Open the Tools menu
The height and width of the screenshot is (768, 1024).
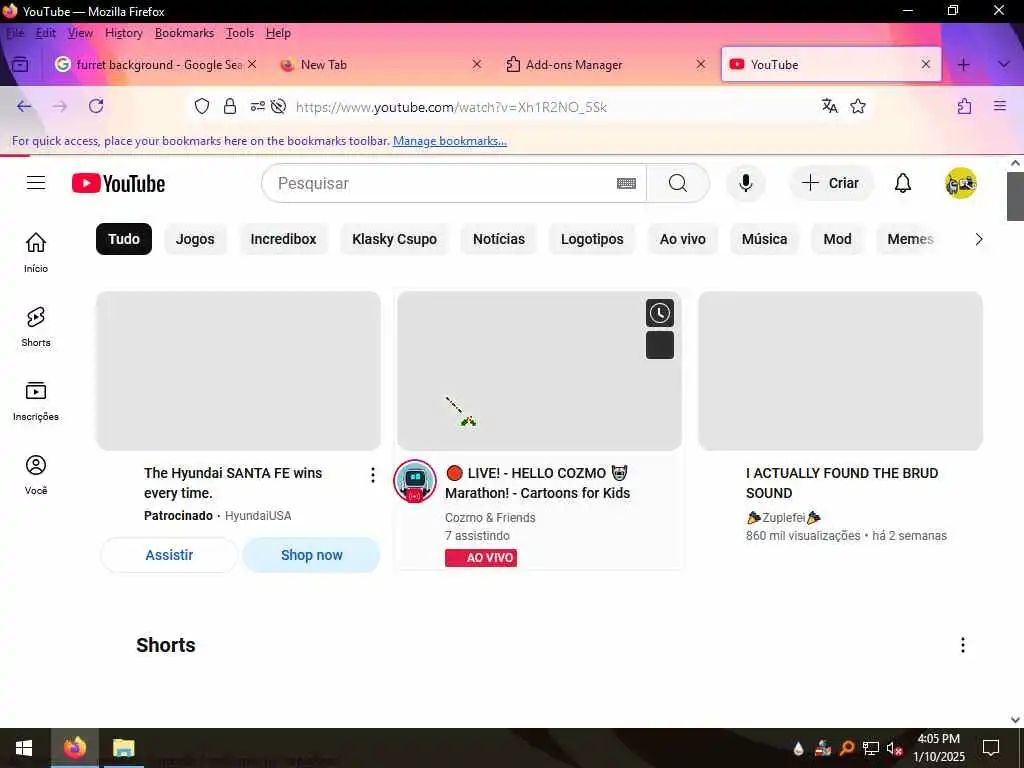(240, 33)
